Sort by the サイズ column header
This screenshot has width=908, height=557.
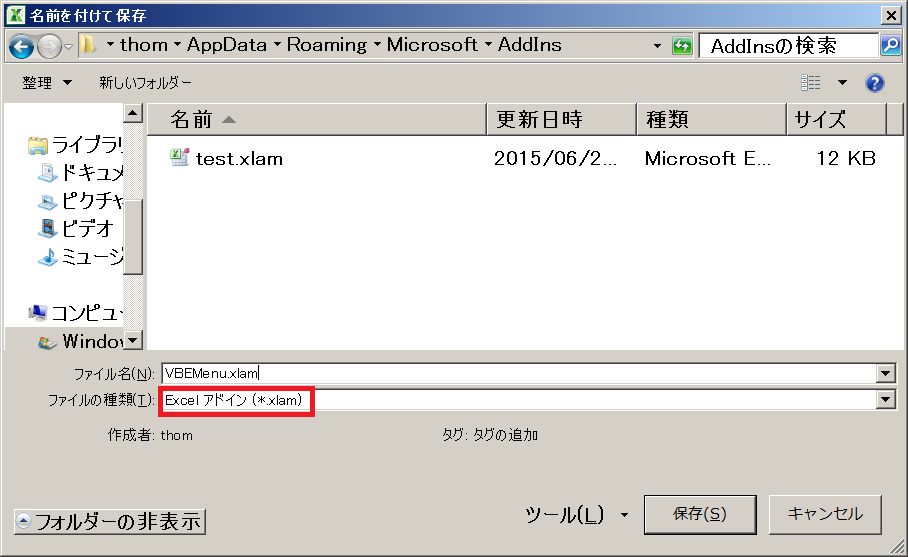(x=836, y=119)
